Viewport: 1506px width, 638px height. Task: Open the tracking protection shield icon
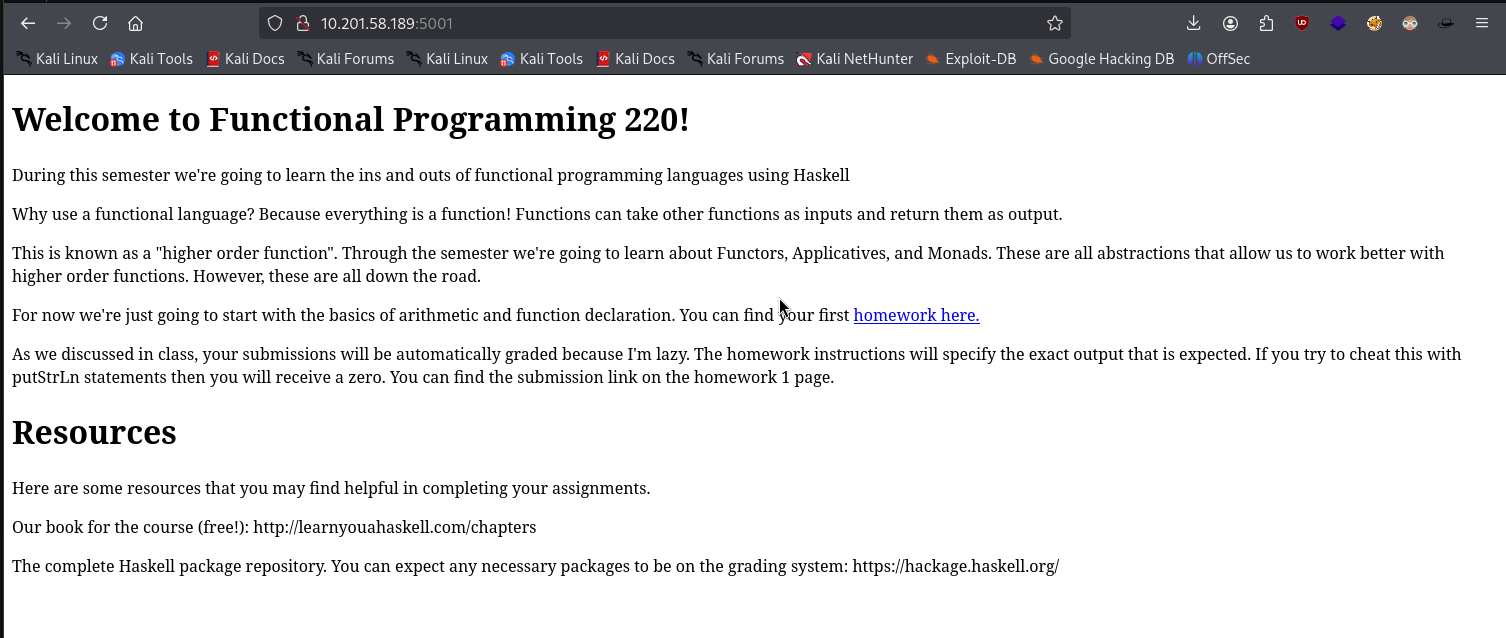click(275, 23)
